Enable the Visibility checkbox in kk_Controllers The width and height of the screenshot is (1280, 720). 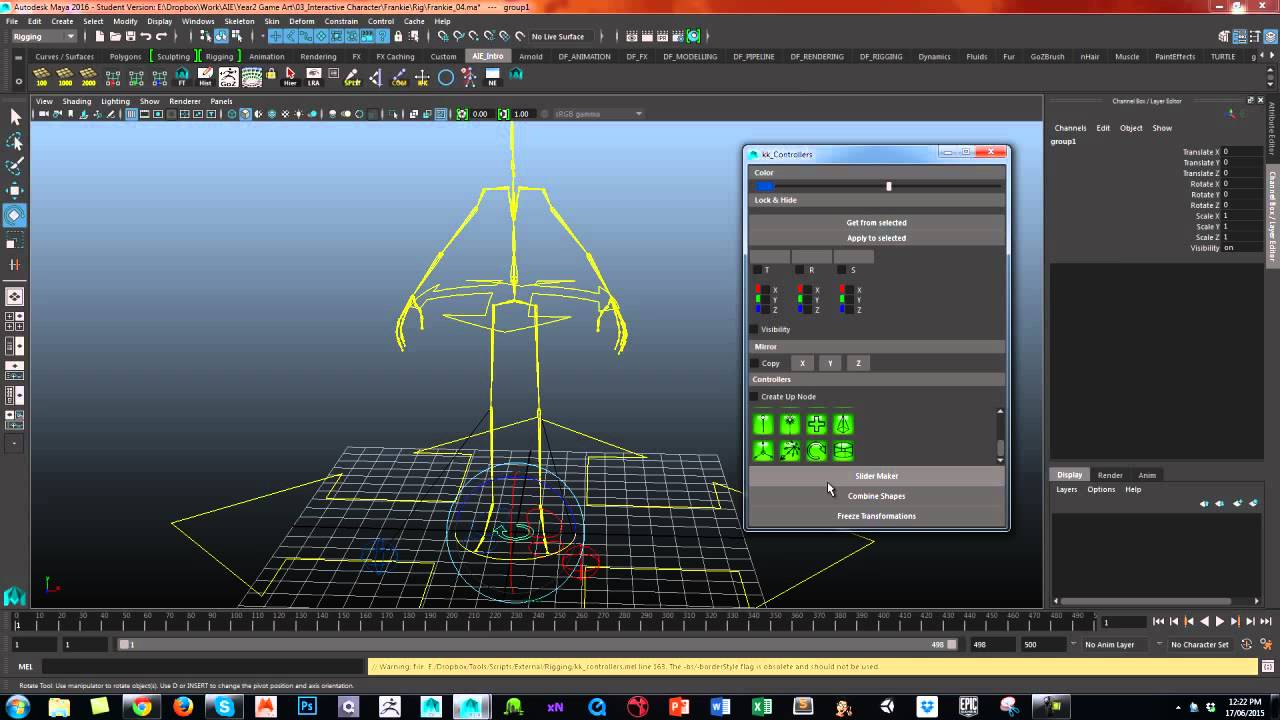[x=754, y=329]
